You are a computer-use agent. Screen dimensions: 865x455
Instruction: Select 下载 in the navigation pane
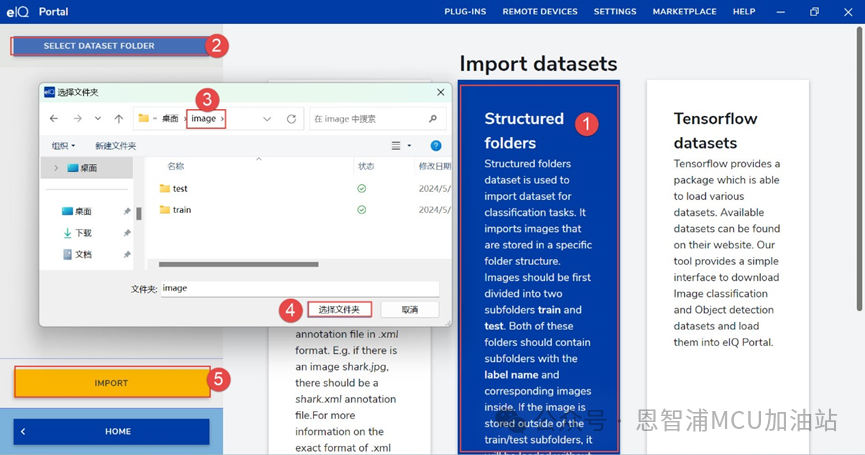(77, 233)
